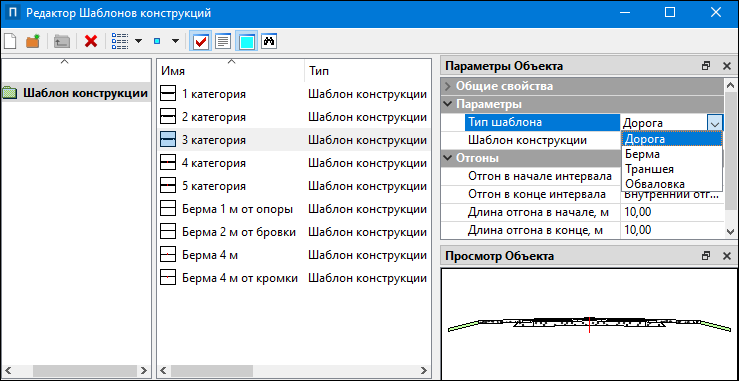Click icon of 1 категория row
The image size is (739, 381).
pyautogui.click(x=168, y=94)
